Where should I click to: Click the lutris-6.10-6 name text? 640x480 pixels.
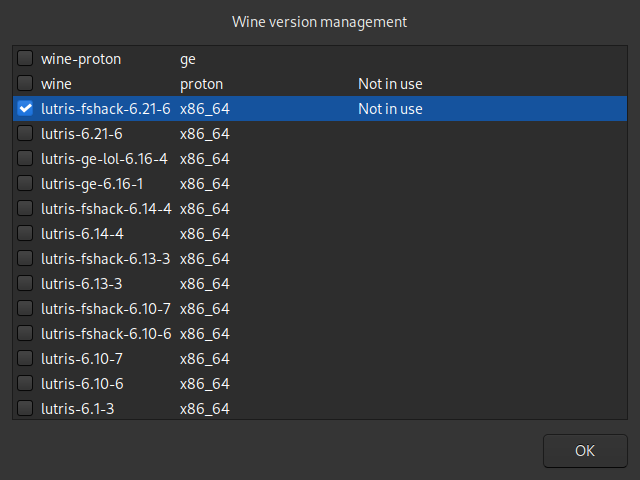(x=82, y=384)
